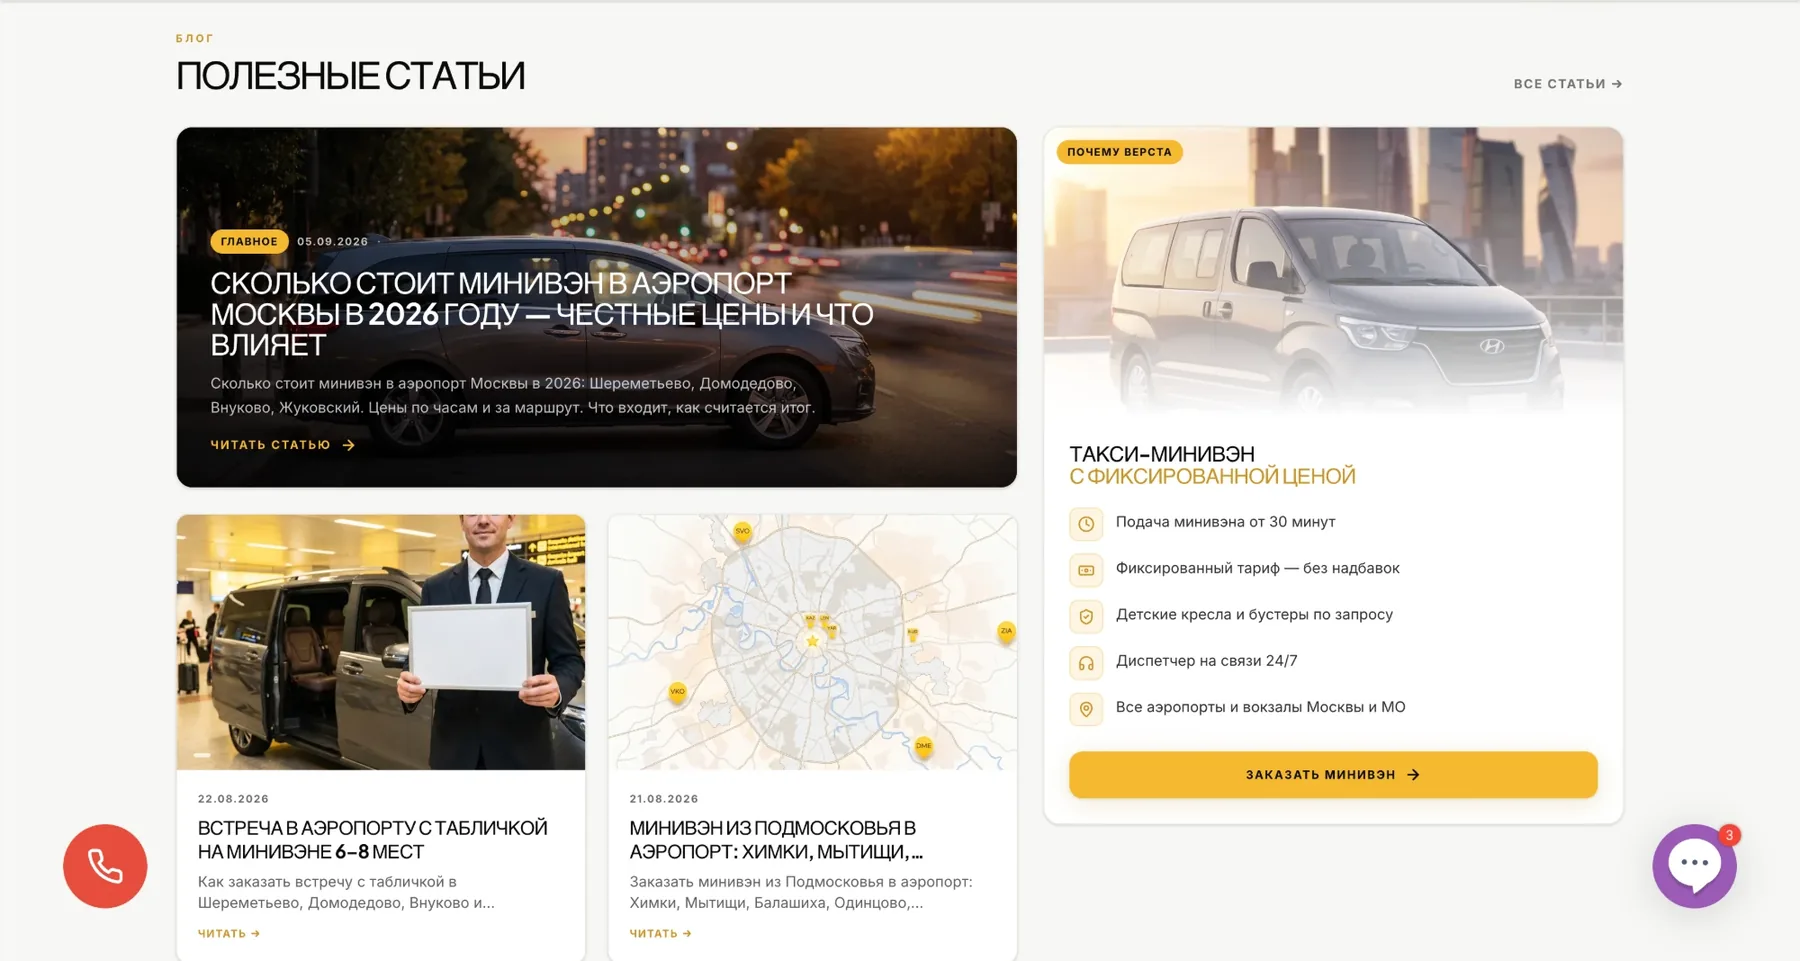Click 'ЗАКАЗАТЬ МИНИВЭН' button
1800x961 pixels.
1333,775
